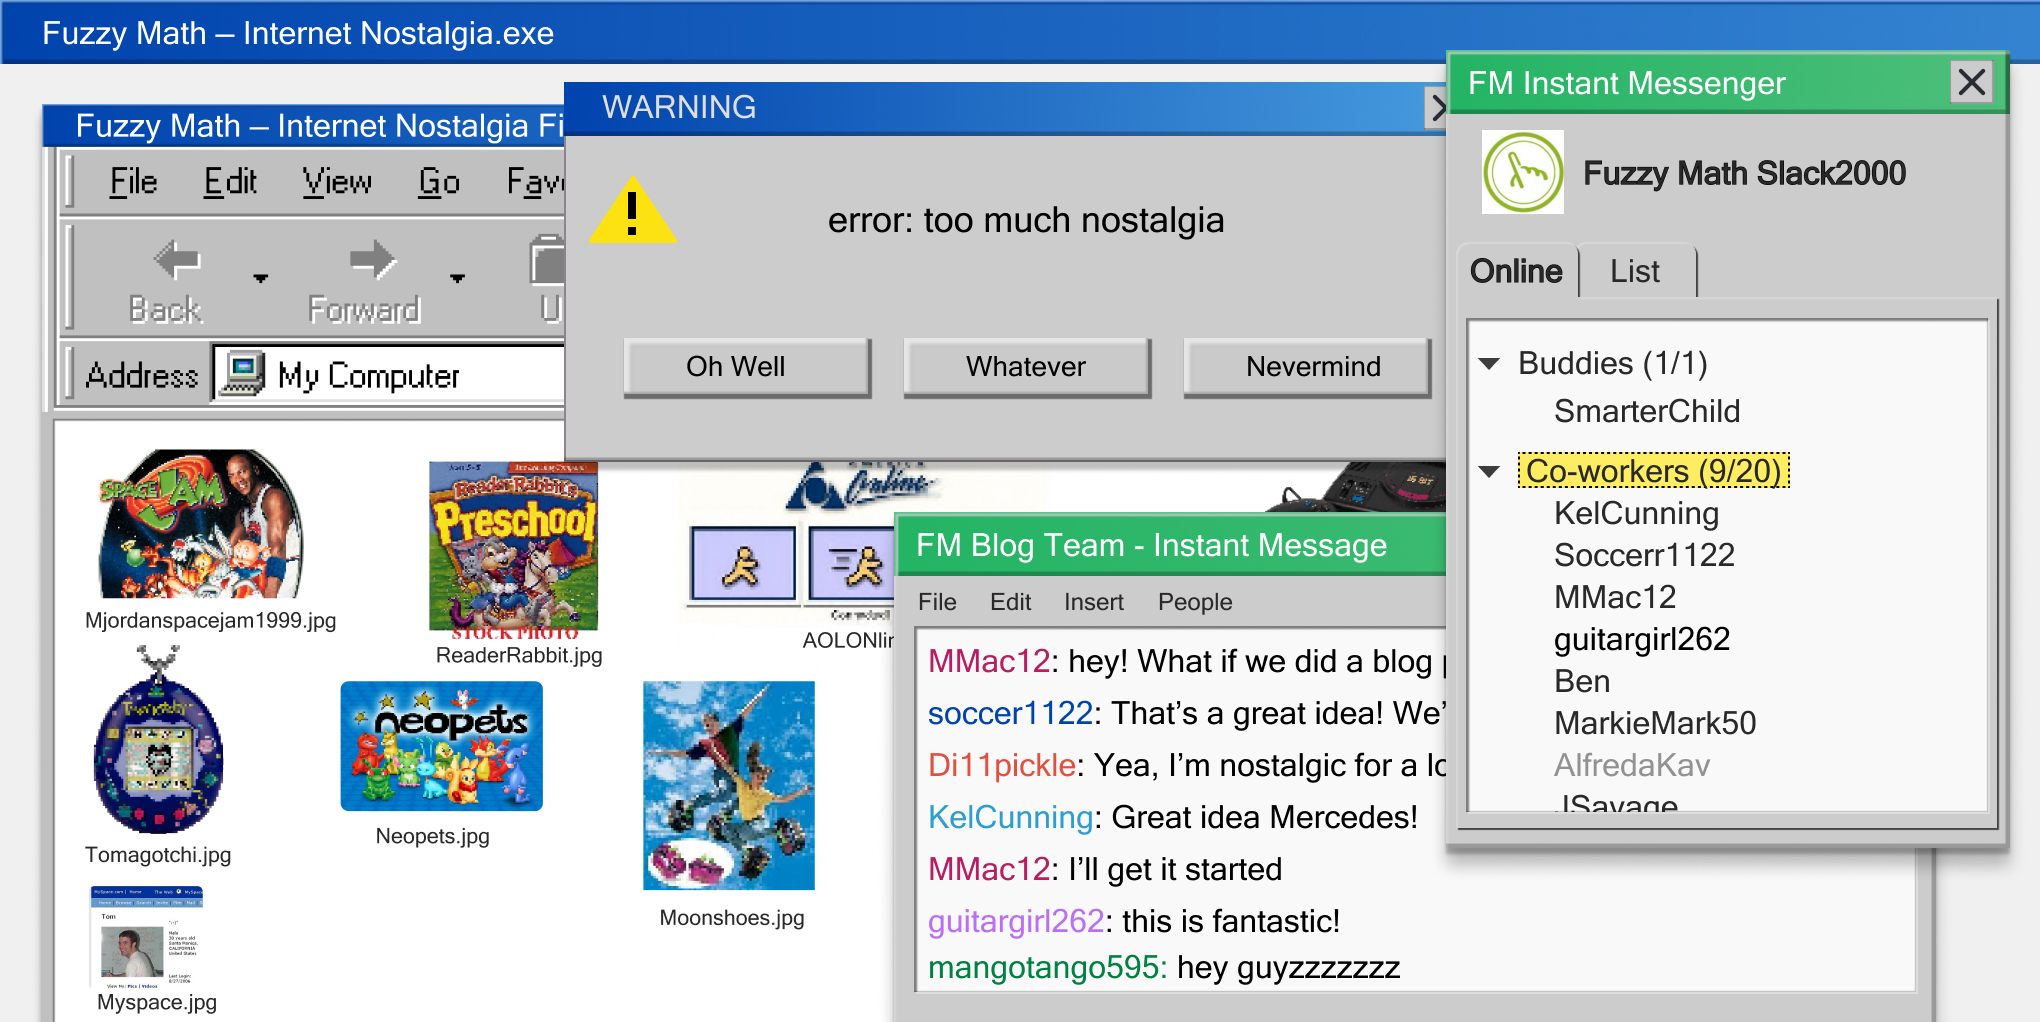Image resolution: width=2040 pixels, height=1022 pixels.
Task: Click the Back arrow in file browser
Action: (x=177, y=261)
